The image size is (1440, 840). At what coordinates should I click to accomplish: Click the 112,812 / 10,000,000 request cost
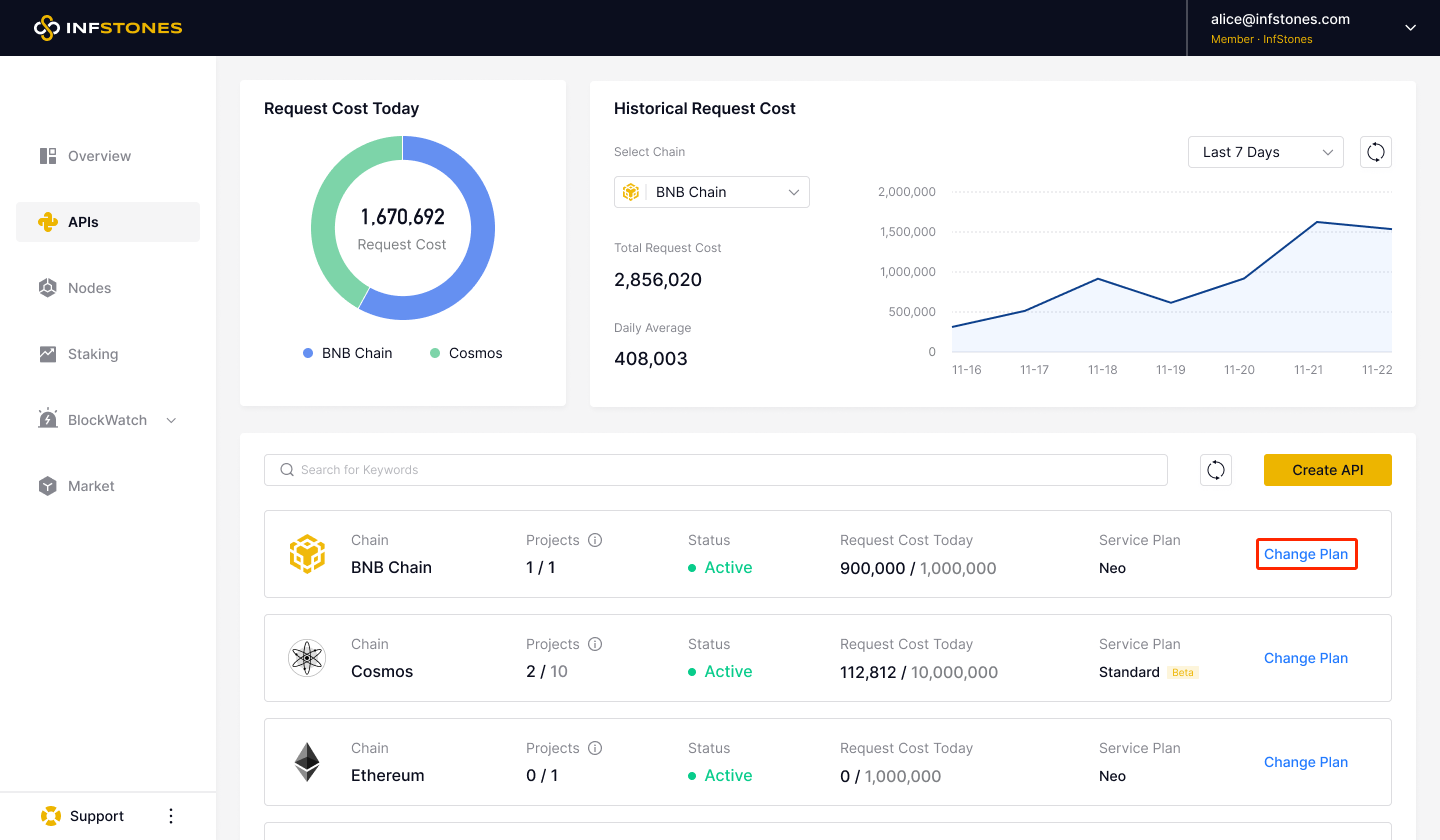pyautogui.click(x=919, y=672)
